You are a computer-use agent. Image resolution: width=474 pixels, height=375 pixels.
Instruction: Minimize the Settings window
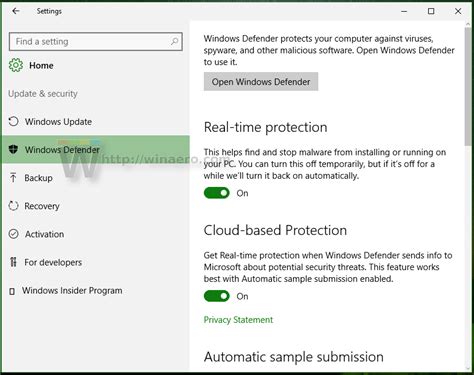pos(404,11)
